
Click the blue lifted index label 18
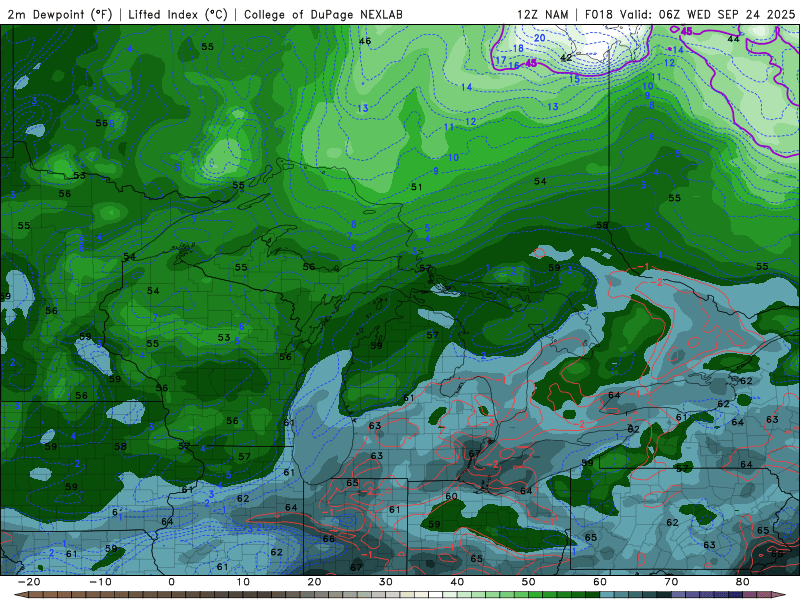click(518, 48)
